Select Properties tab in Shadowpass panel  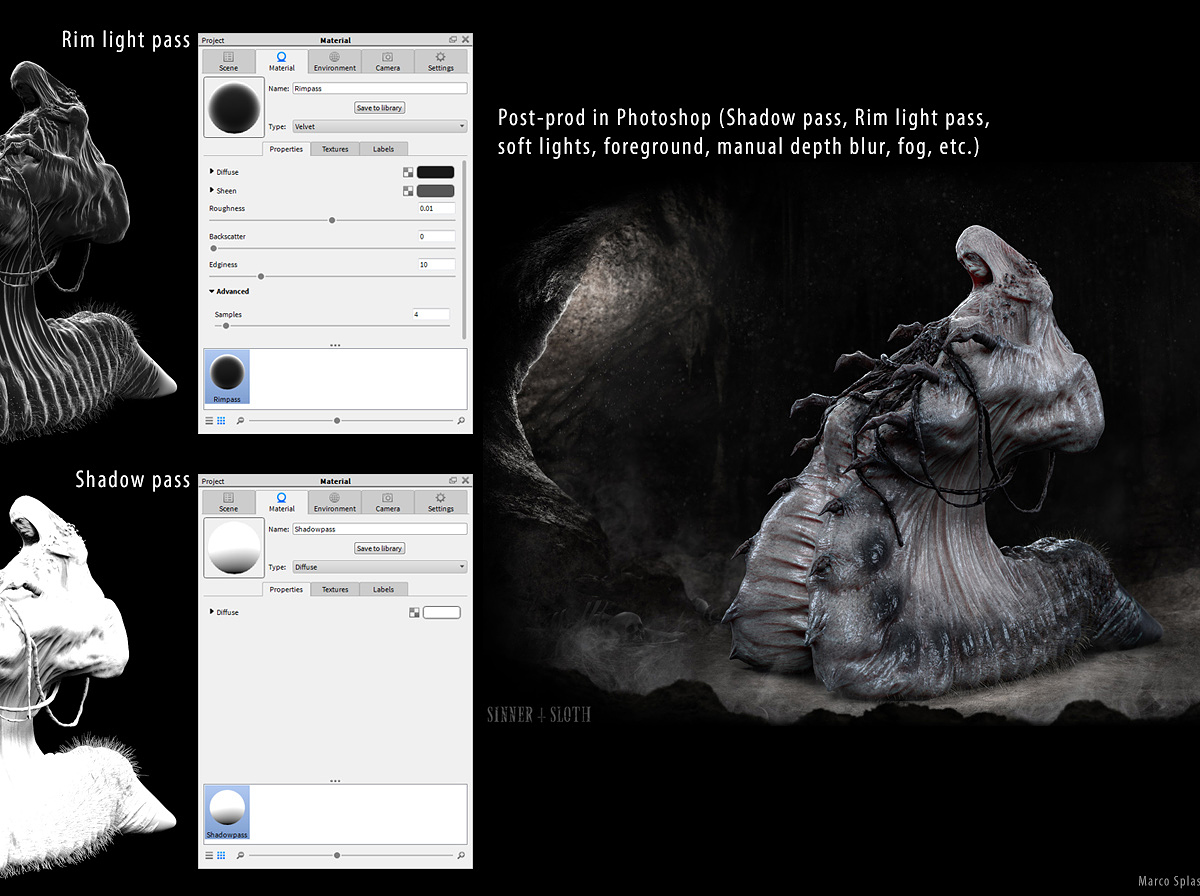pos(286,590)
